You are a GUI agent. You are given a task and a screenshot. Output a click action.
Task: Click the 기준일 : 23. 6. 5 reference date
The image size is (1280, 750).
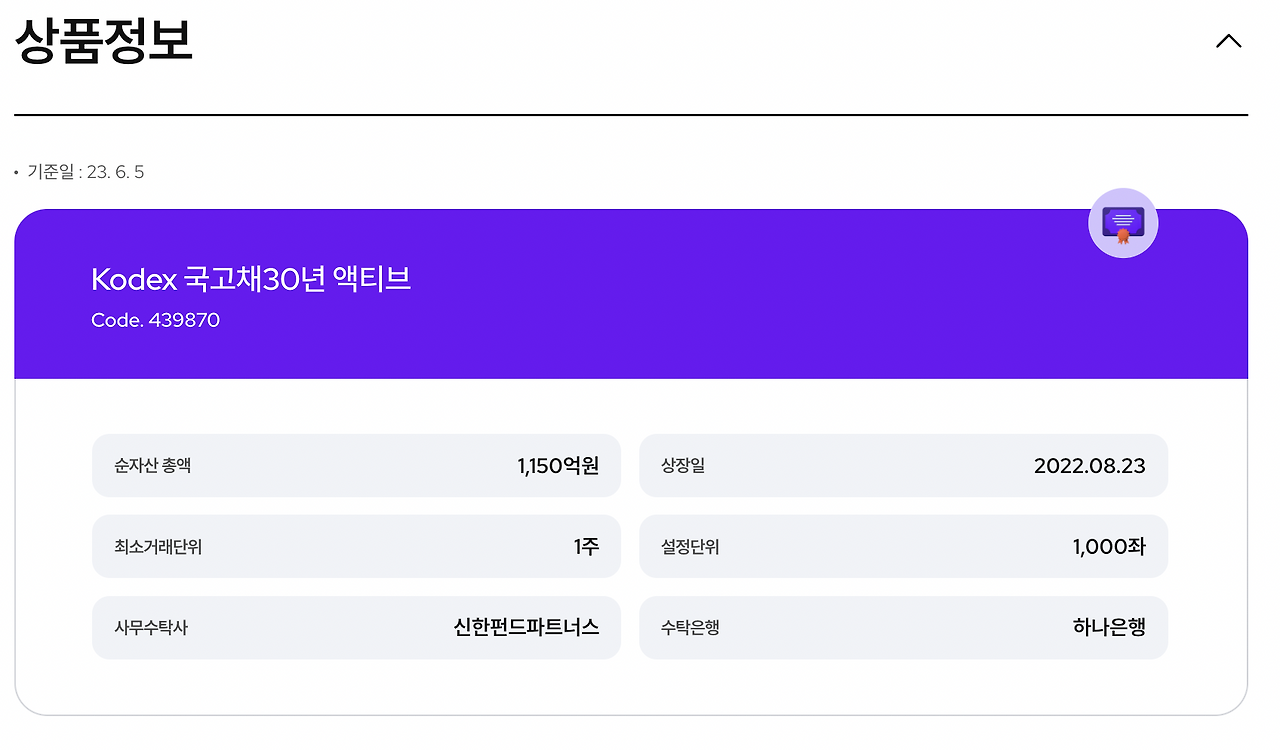tap(83, 171)
